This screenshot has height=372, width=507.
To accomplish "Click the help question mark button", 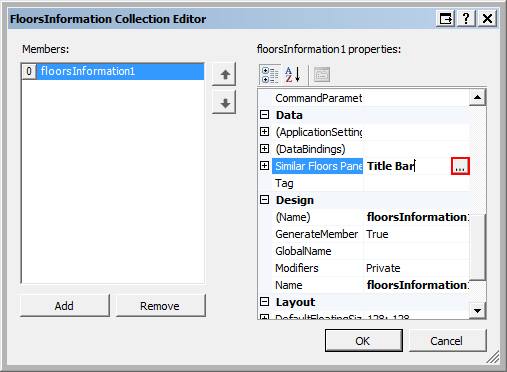I will [x=466, y=18].
